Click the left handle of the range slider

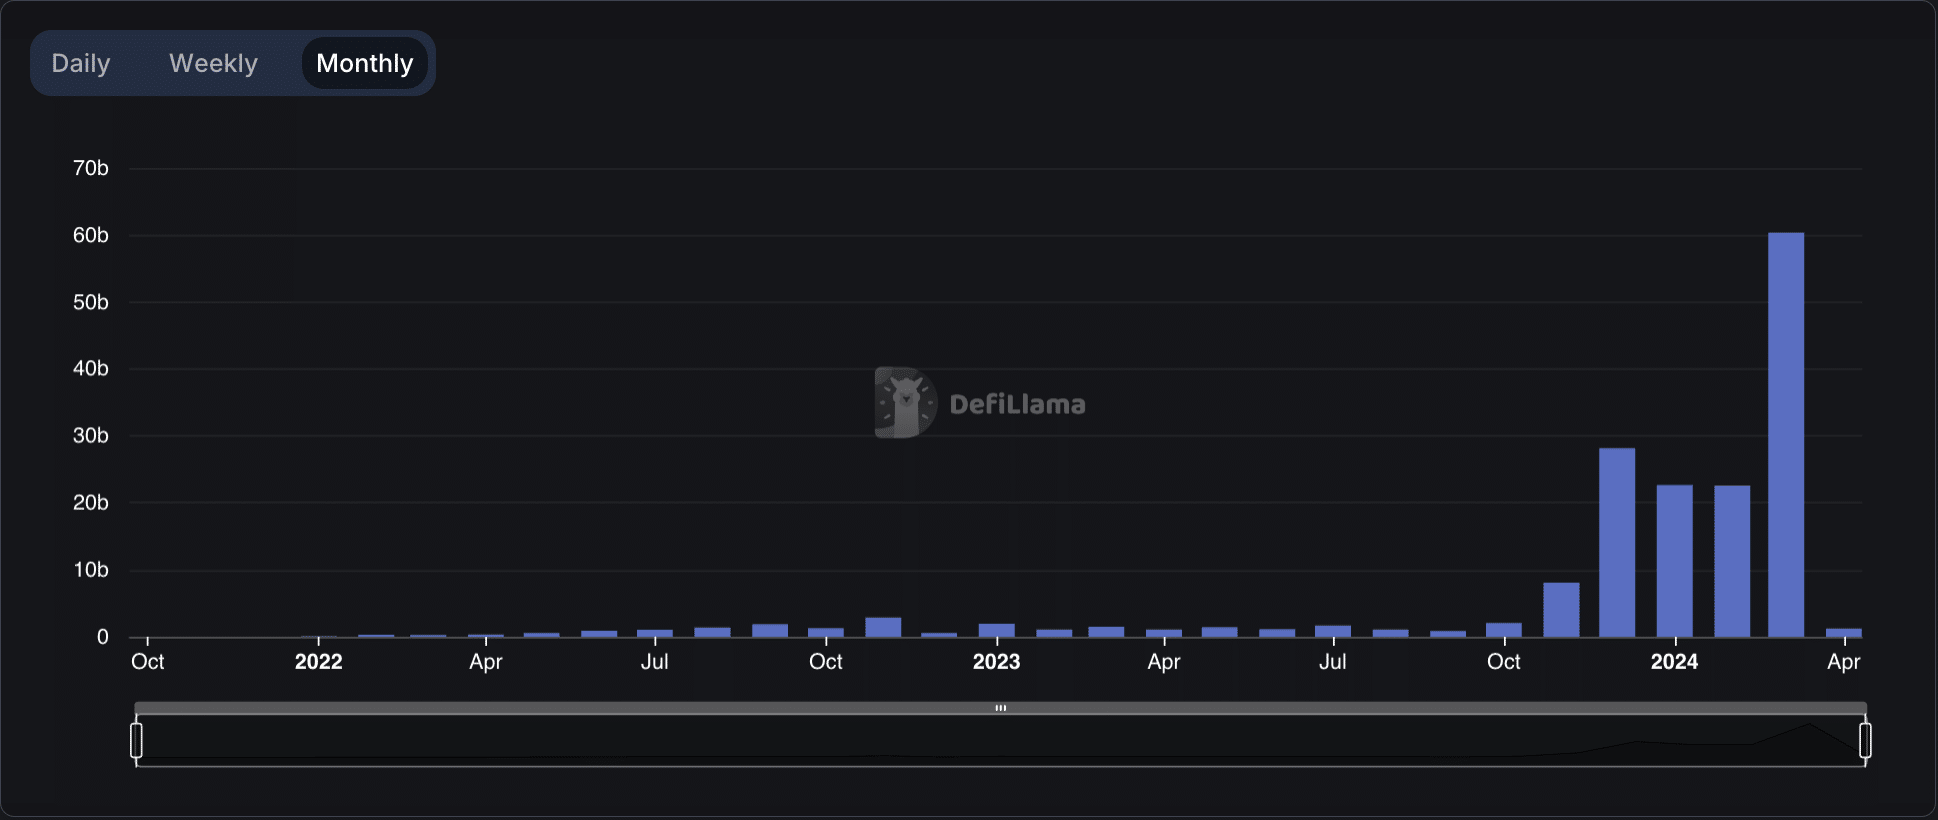click(x=136, y=741)
